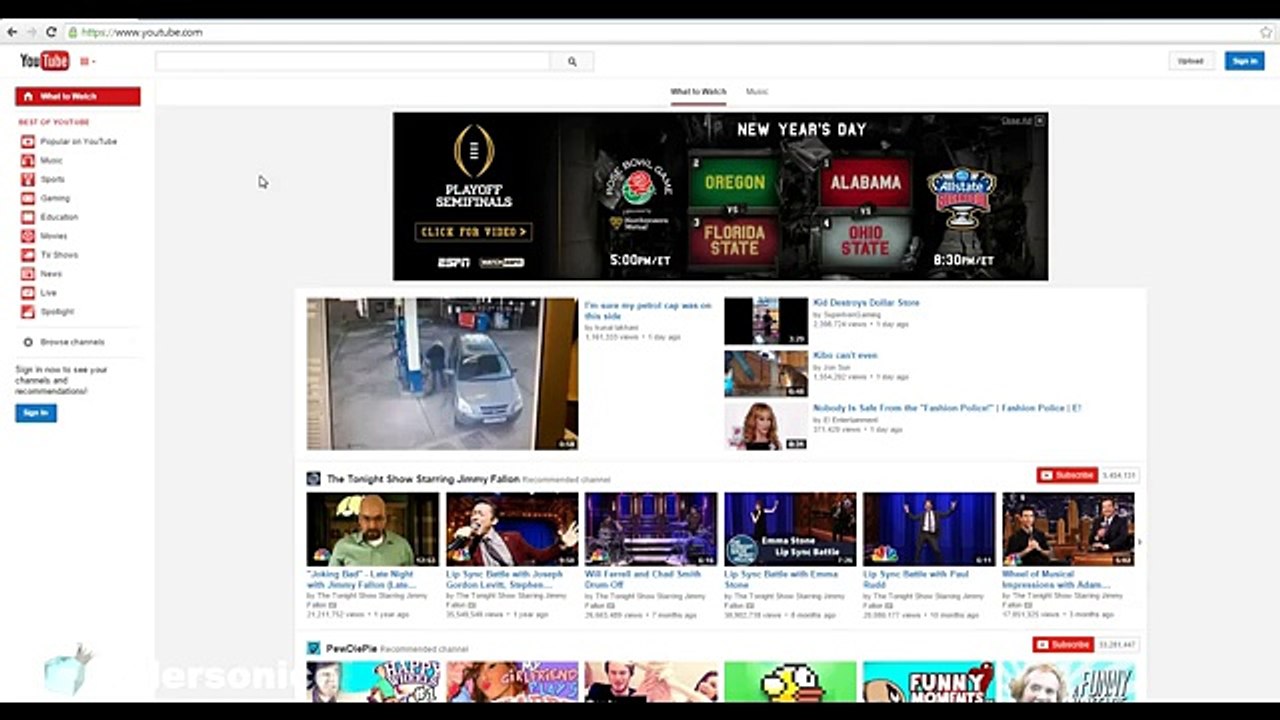This screenshot has height=720, width=1280.
Task: Click the Nobody Is Safe Fashion Police title
Action: [947, 408]
